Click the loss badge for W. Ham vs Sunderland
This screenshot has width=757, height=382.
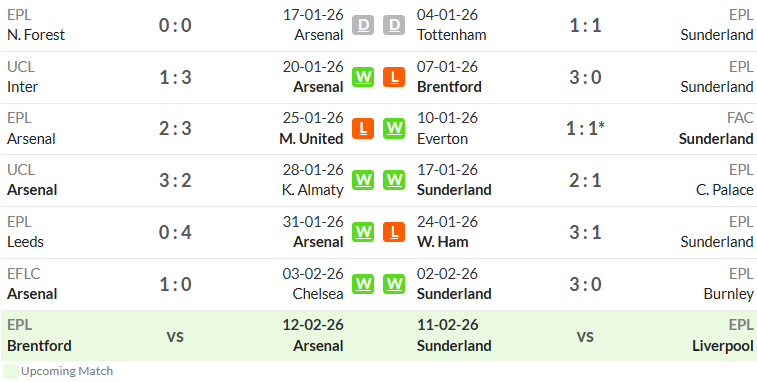coord(394,232)
